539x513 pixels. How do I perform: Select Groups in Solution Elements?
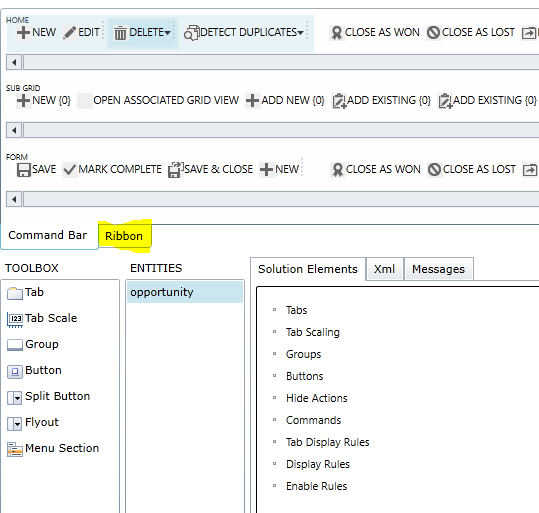click(x=304, y=354)
